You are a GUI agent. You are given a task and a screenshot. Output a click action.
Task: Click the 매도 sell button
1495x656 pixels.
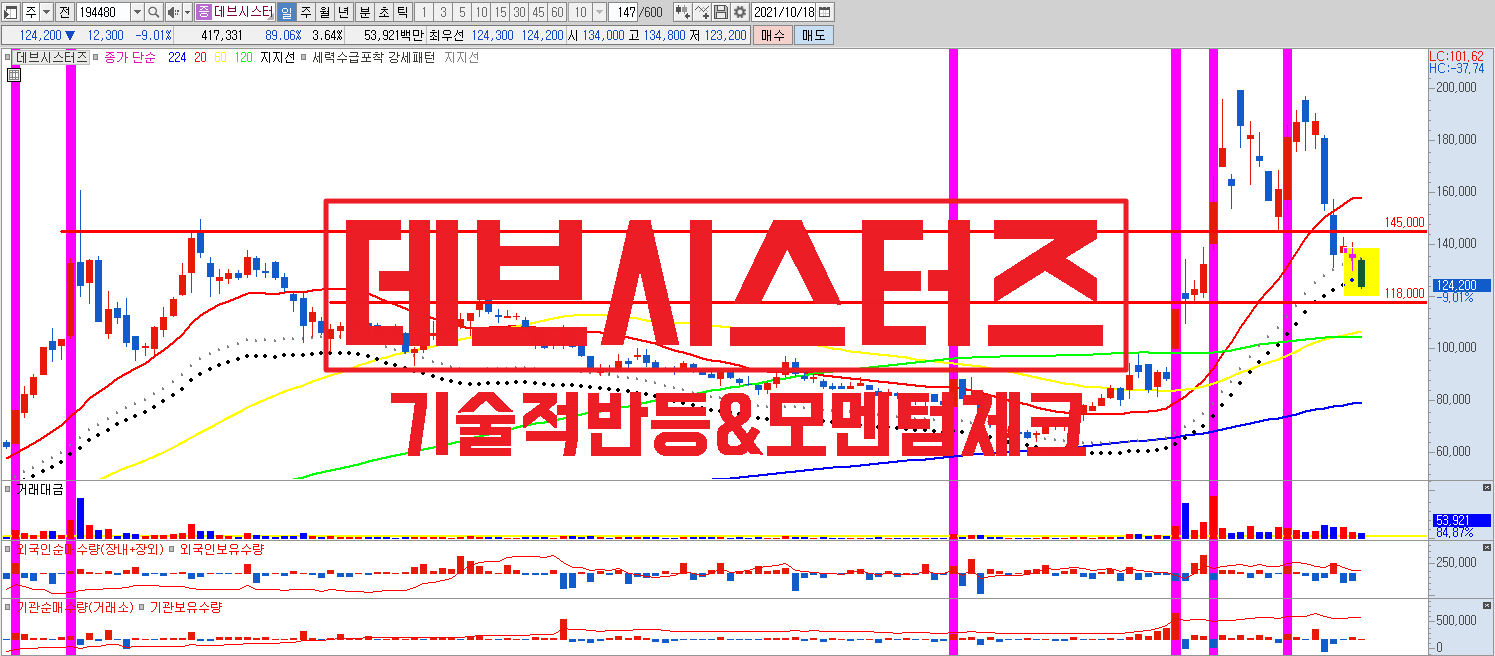[x=814, y=35]
